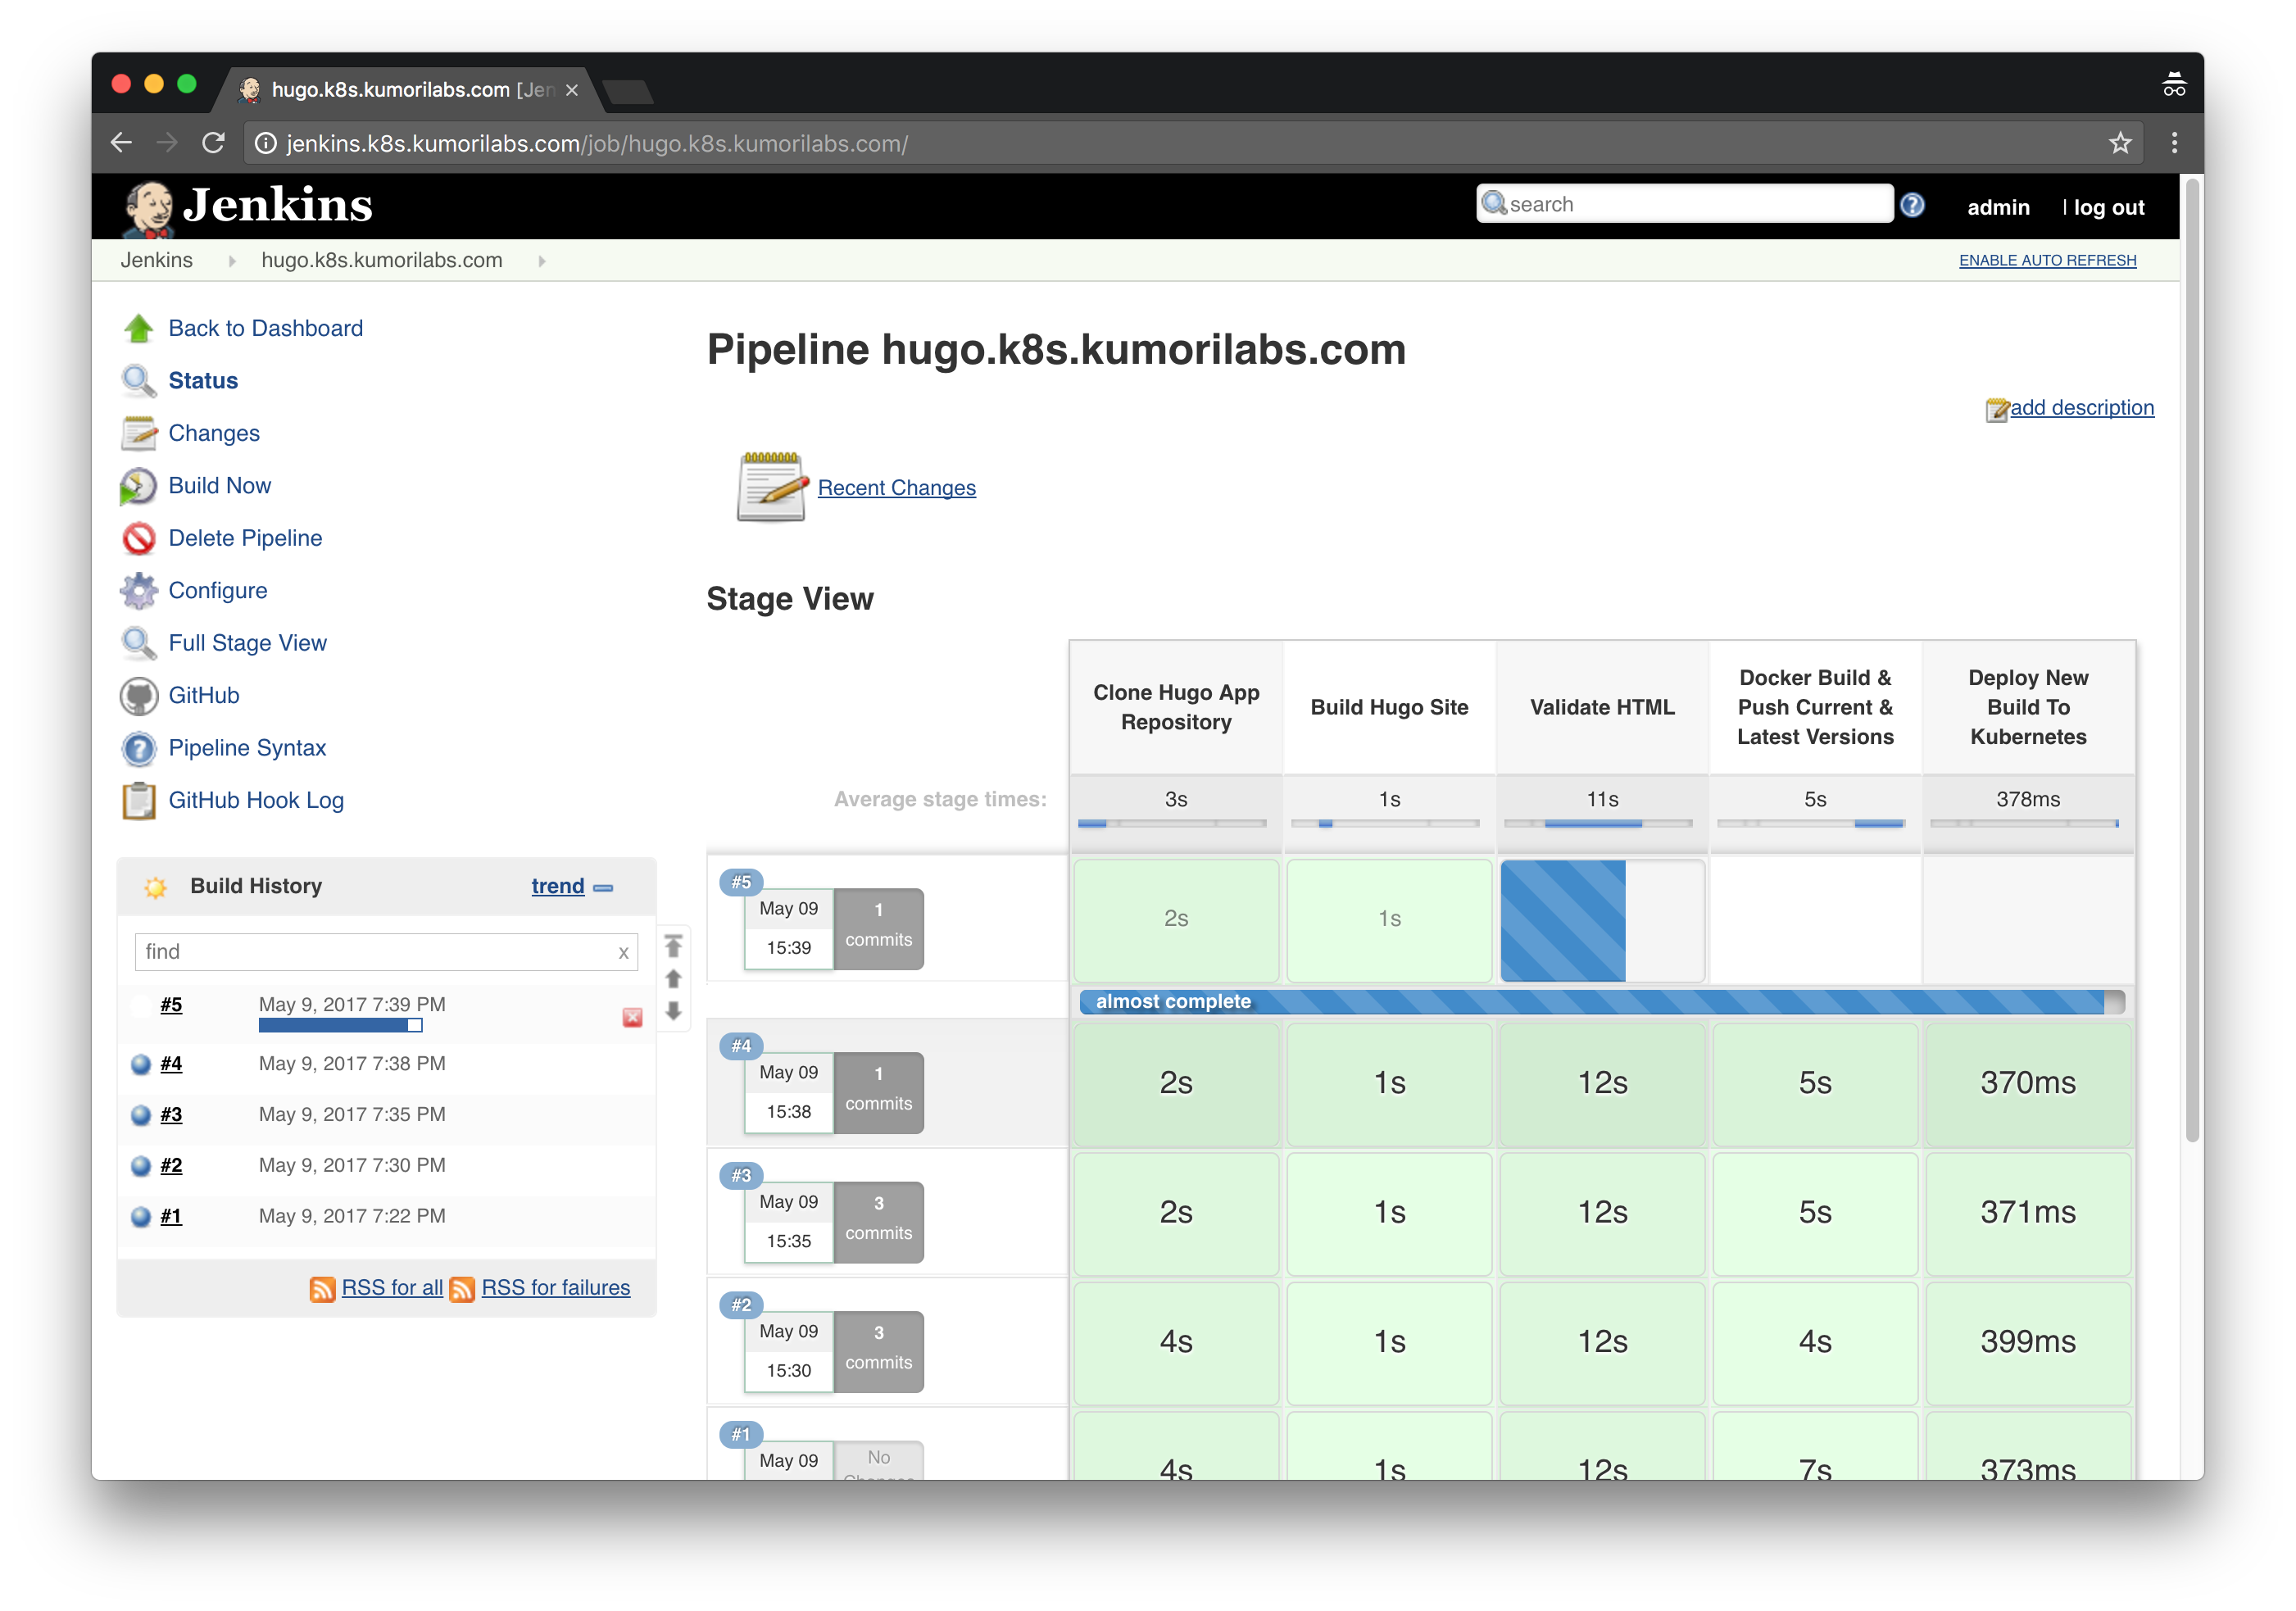The height and width of the screenshot is (1611, 2296).
Task: Select Delete Pipeline in sidebar
Action: 246,538
